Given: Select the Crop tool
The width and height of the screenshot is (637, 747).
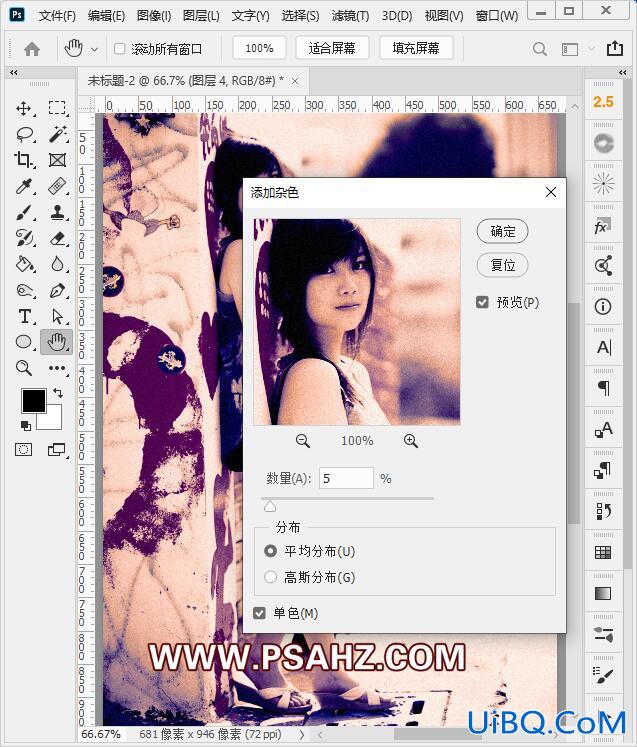Looking at the screenshot, I should (x=23, y=160).
